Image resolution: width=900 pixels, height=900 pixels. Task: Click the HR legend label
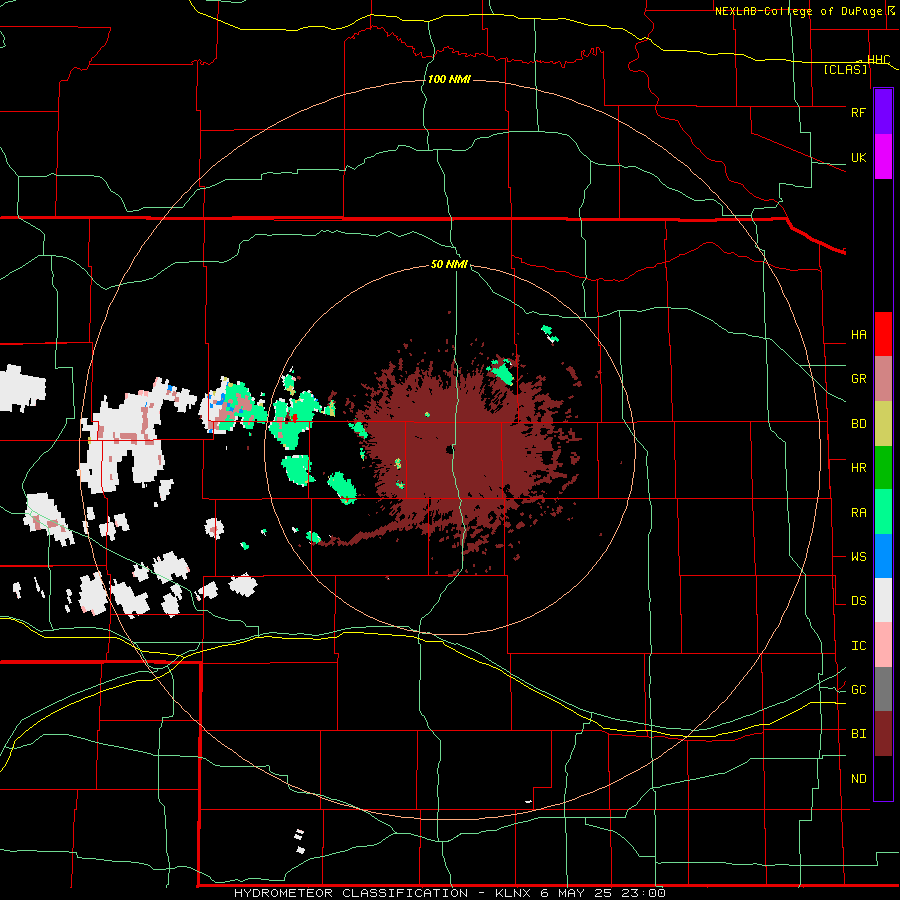tap(858, 468)
